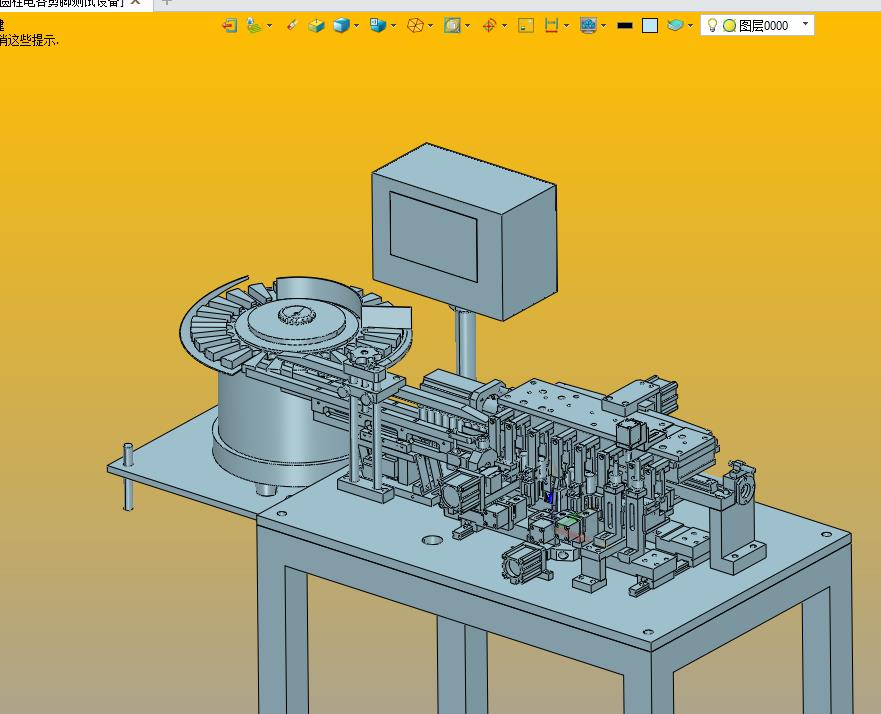Select the small post on the side platform
This screenshot has width=881, height=714.
128,476
